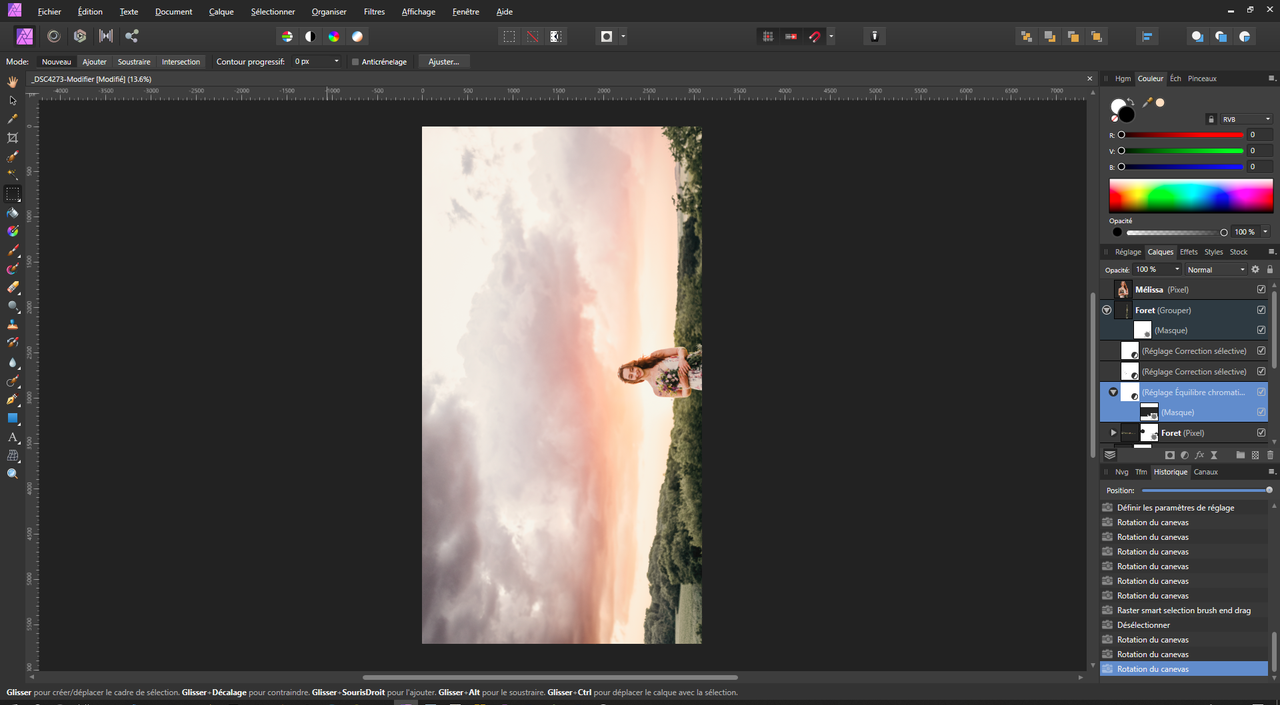
Task: Open the quick mask options dropdown arrow
Action: (x=623, y=36)
